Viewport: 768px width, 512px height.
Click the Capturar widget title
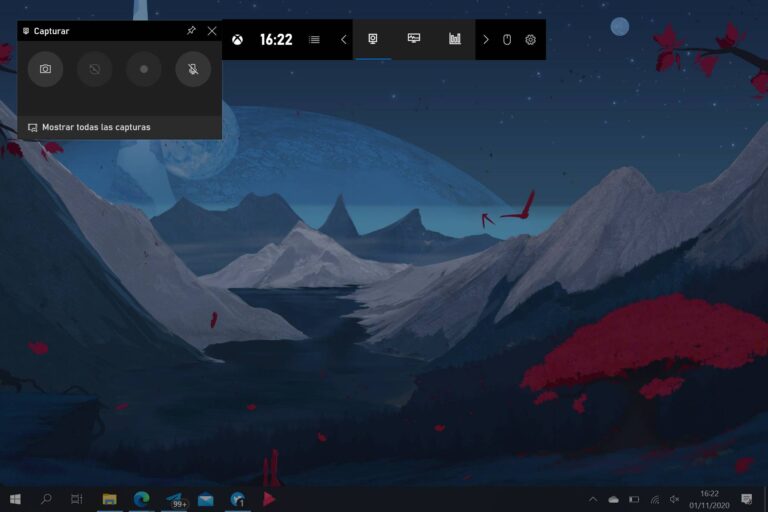[51, 31]
